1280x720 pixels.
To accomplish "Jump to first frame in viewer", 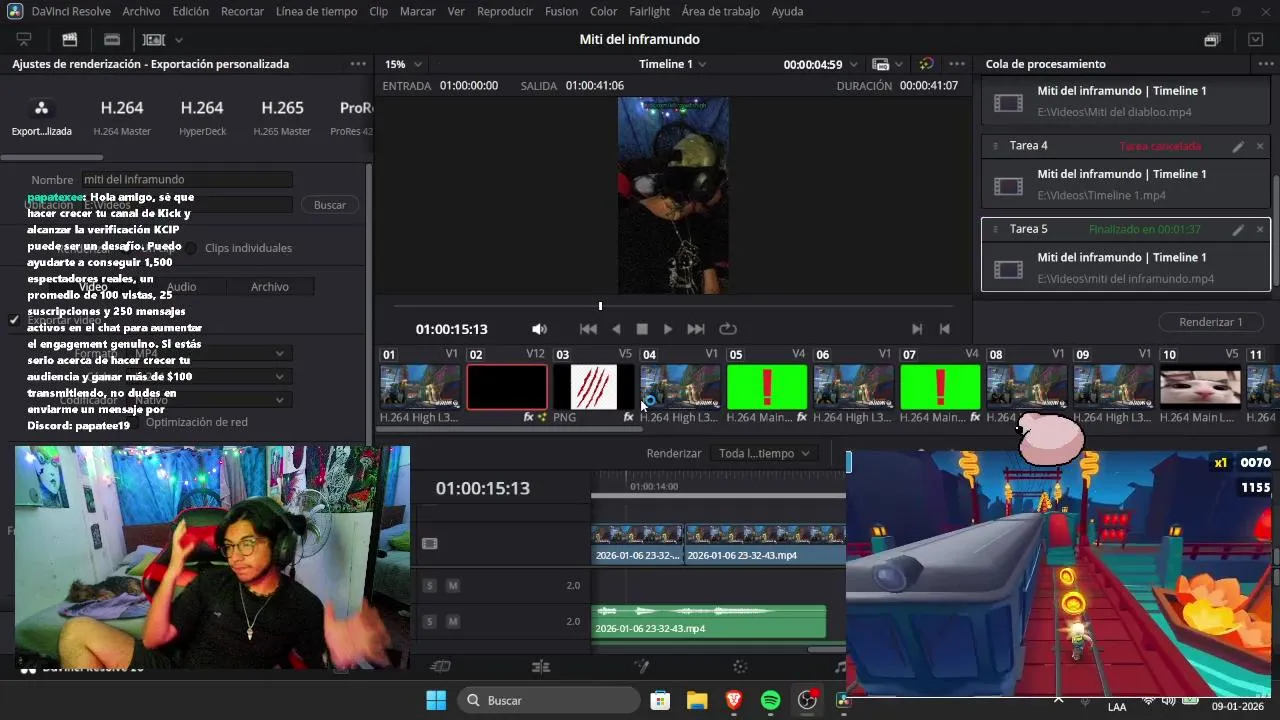I will pyautogui.click(x=589, y=329).
